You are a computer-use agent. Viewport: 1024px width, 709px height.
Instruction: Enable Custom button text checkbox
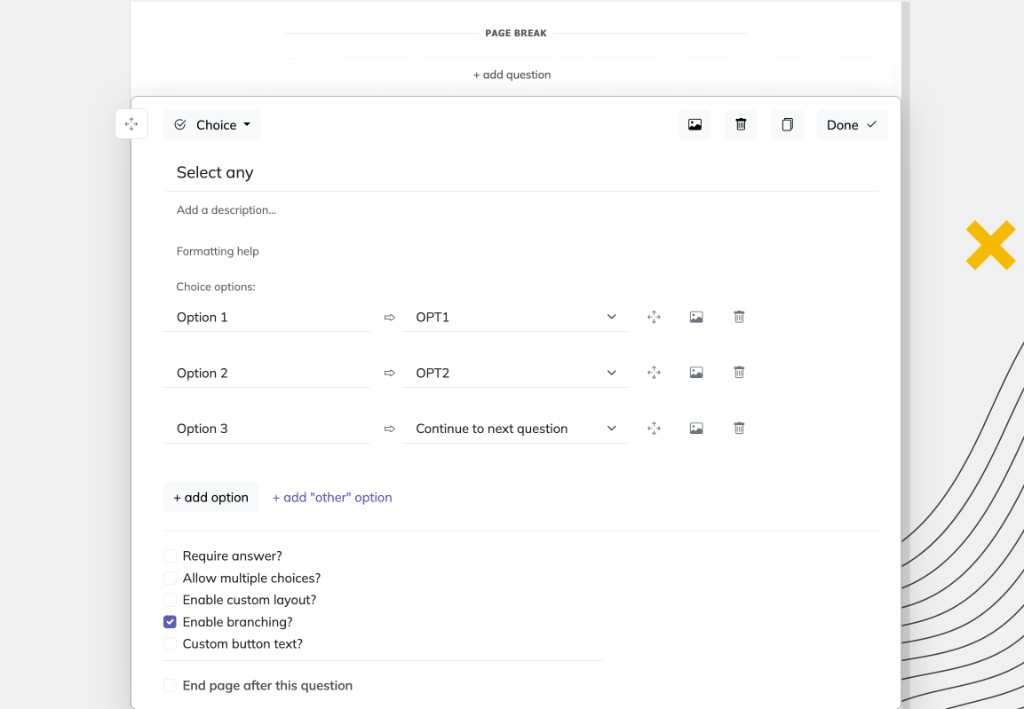tap(170, 644)
